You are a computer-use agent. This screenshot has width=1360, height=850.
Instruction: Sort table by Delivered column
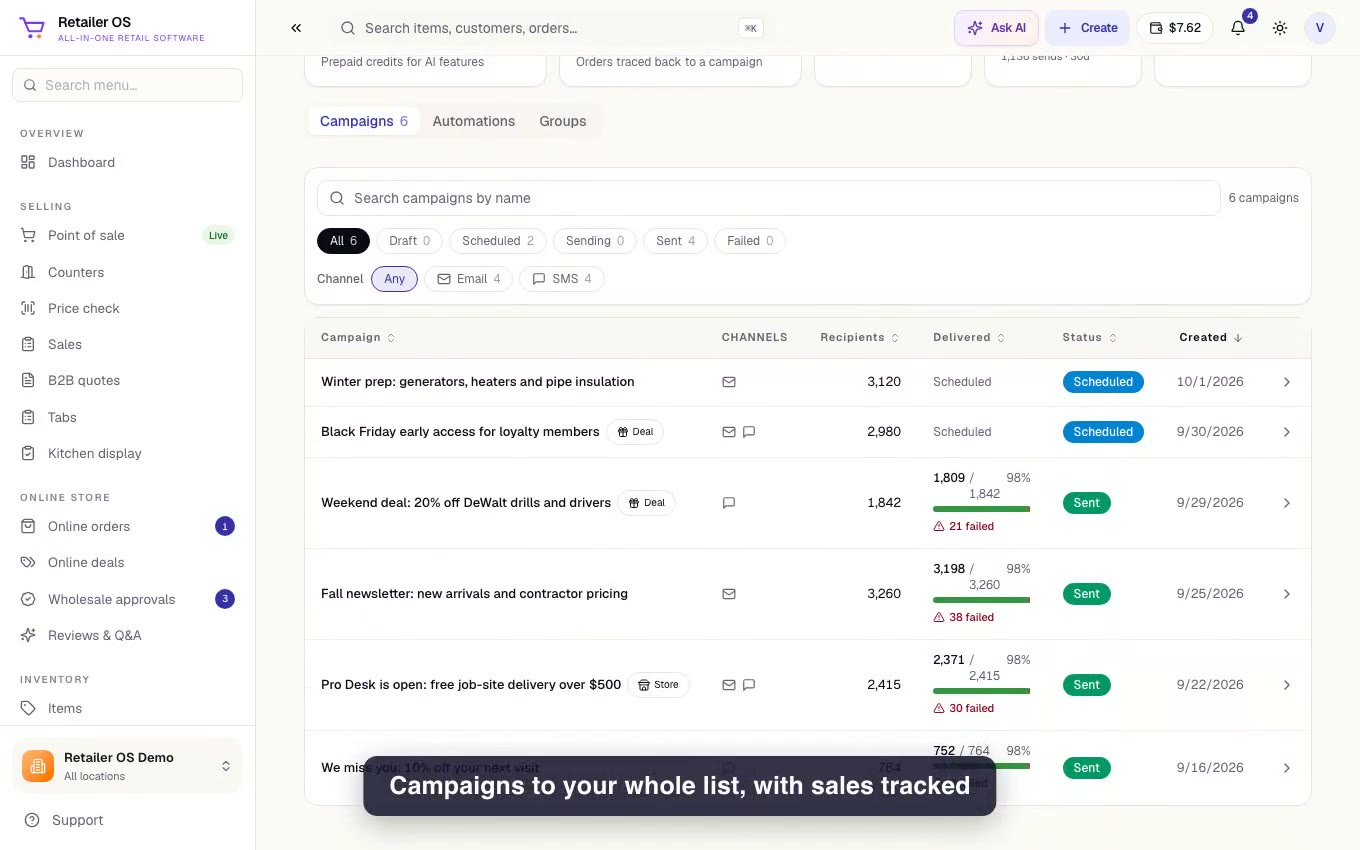coord(969,338)
